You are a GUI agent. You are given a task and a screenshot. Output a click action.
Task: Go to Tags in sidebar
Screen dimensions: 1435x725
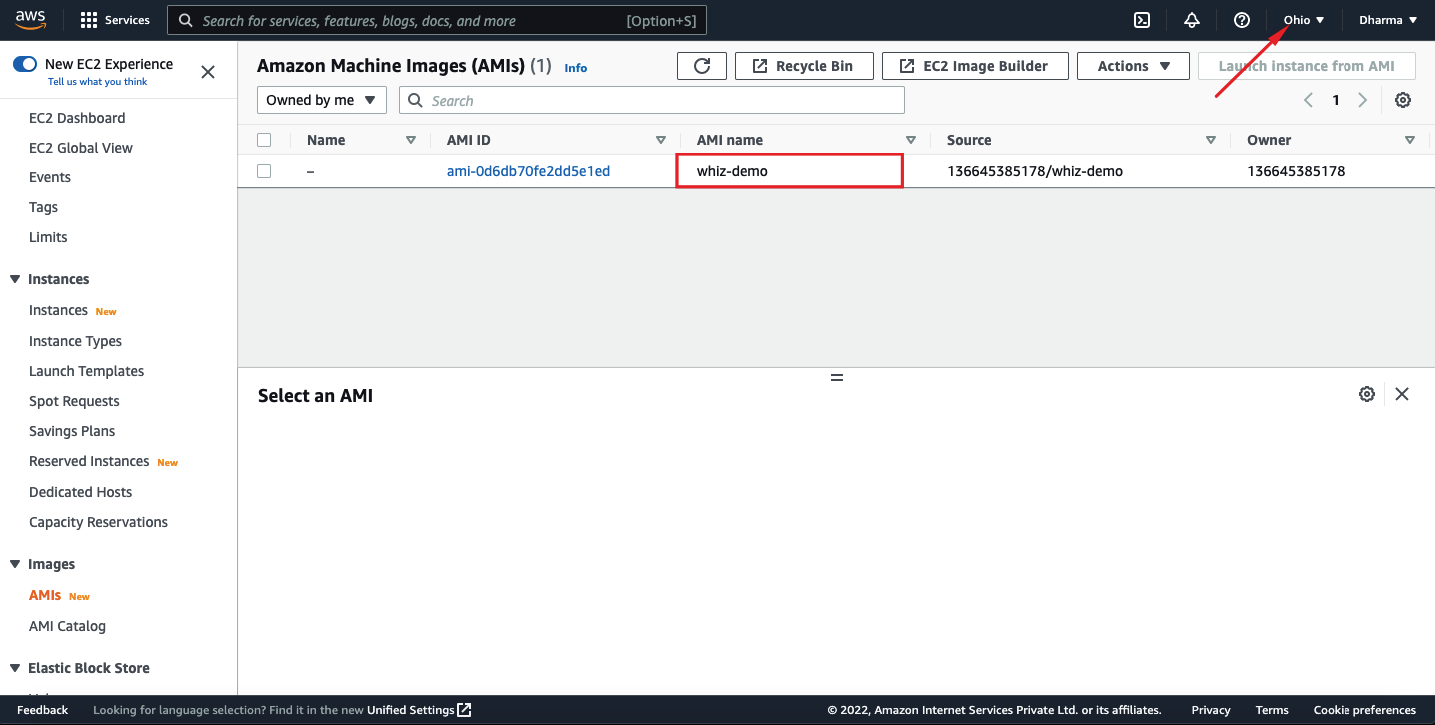coord(44,207)
